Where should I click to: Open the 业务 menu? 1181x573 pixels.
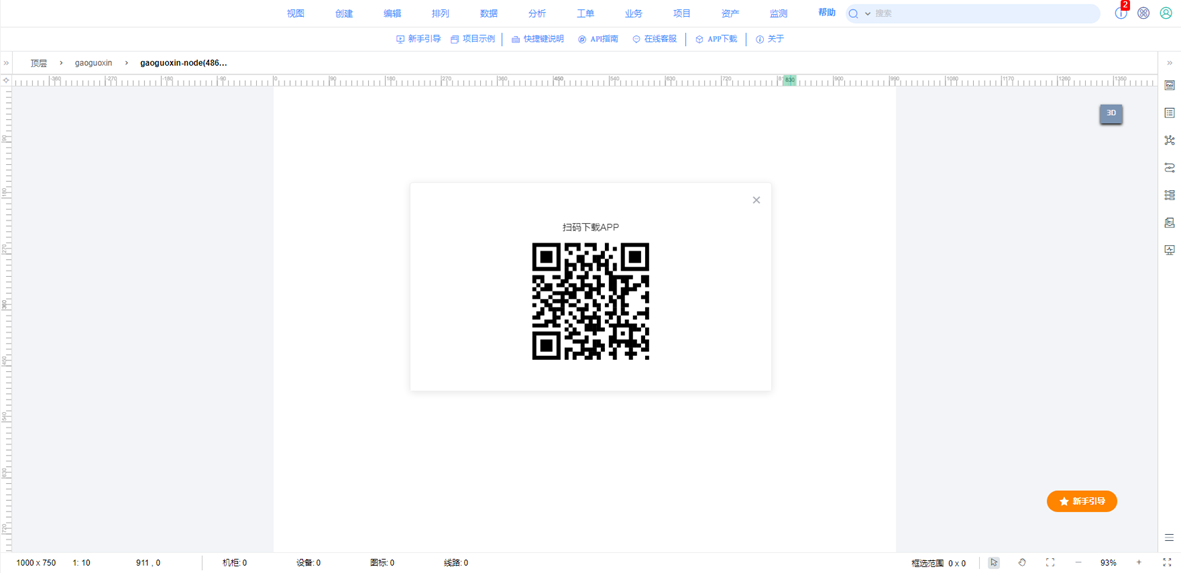coord(633,14)
